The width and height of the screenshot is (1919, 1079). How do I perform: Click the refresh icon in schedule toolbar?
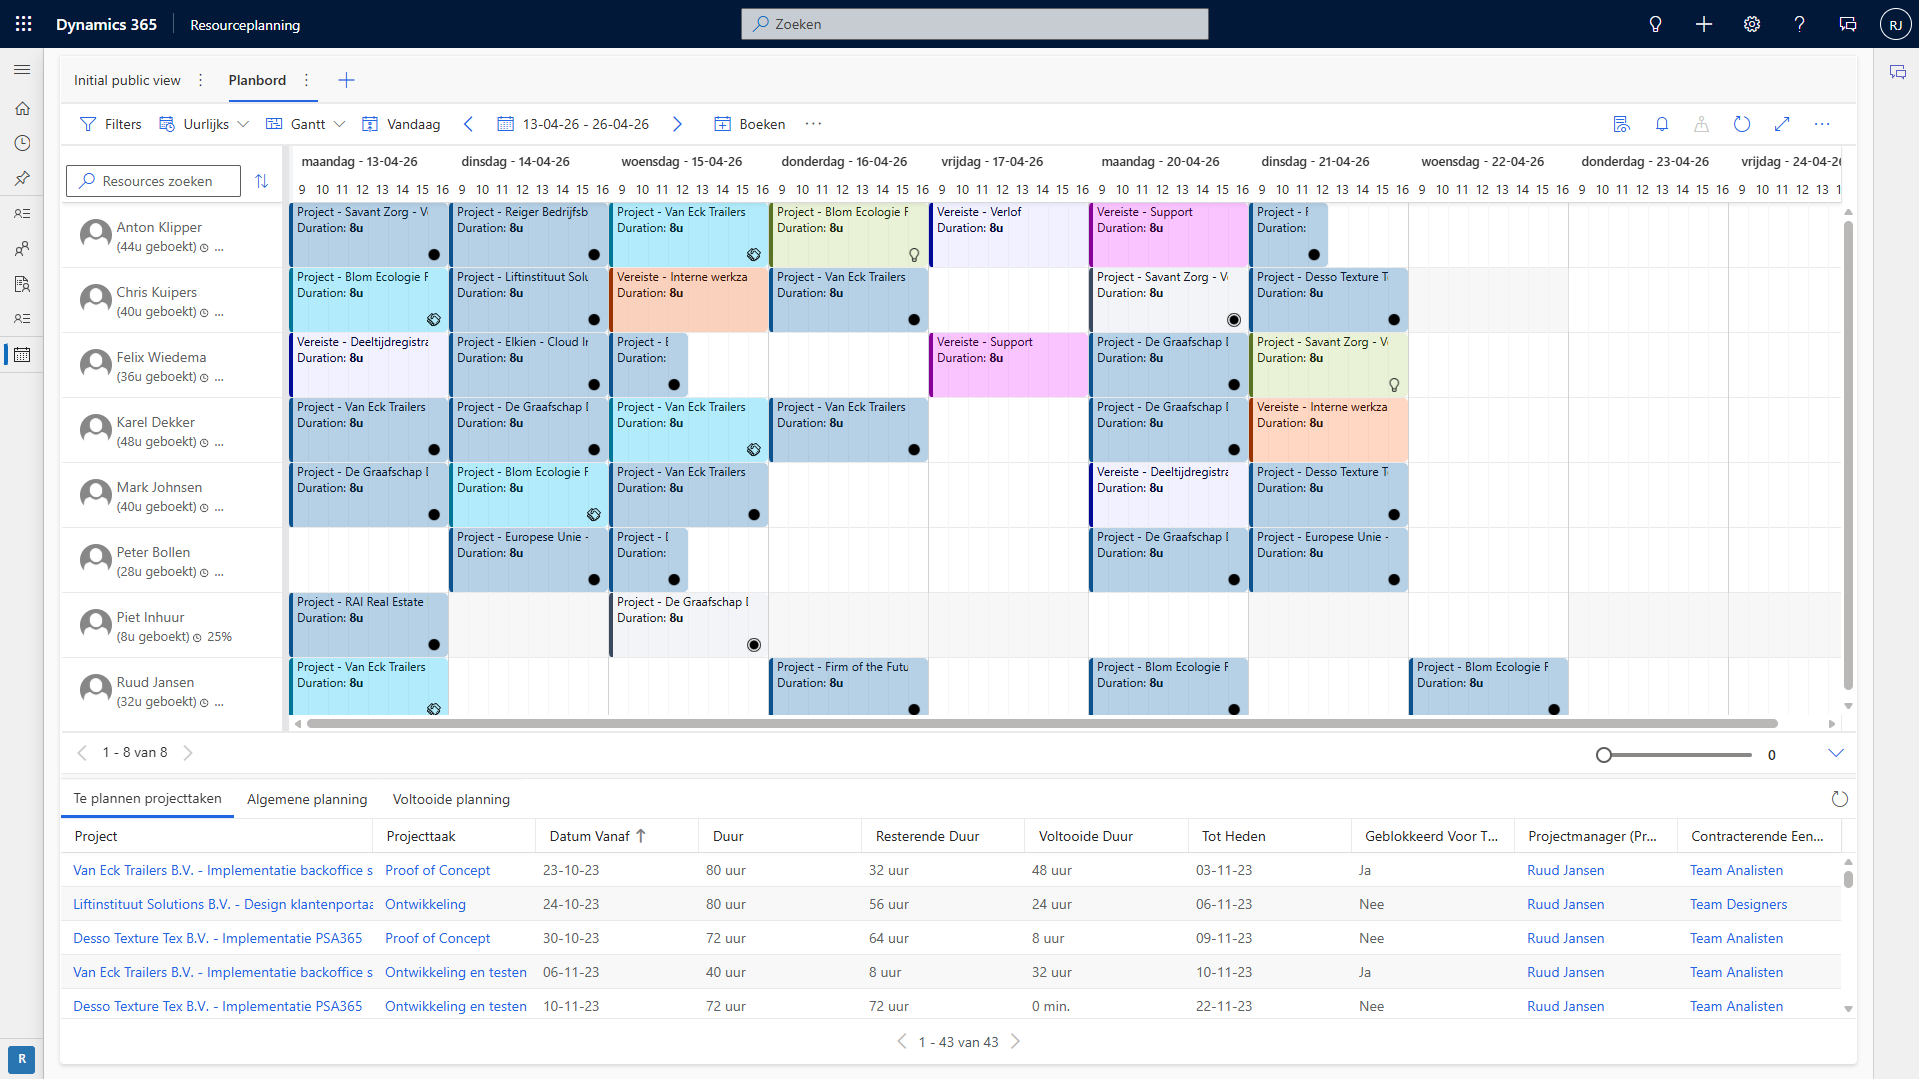coord(1741,124)
